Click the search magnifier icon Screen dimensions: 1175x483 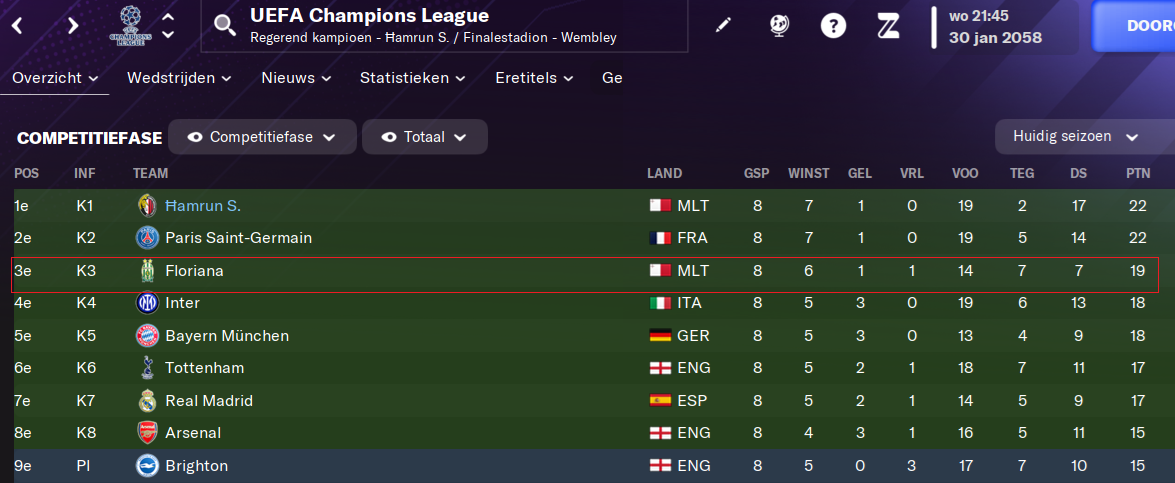[225, 25]
